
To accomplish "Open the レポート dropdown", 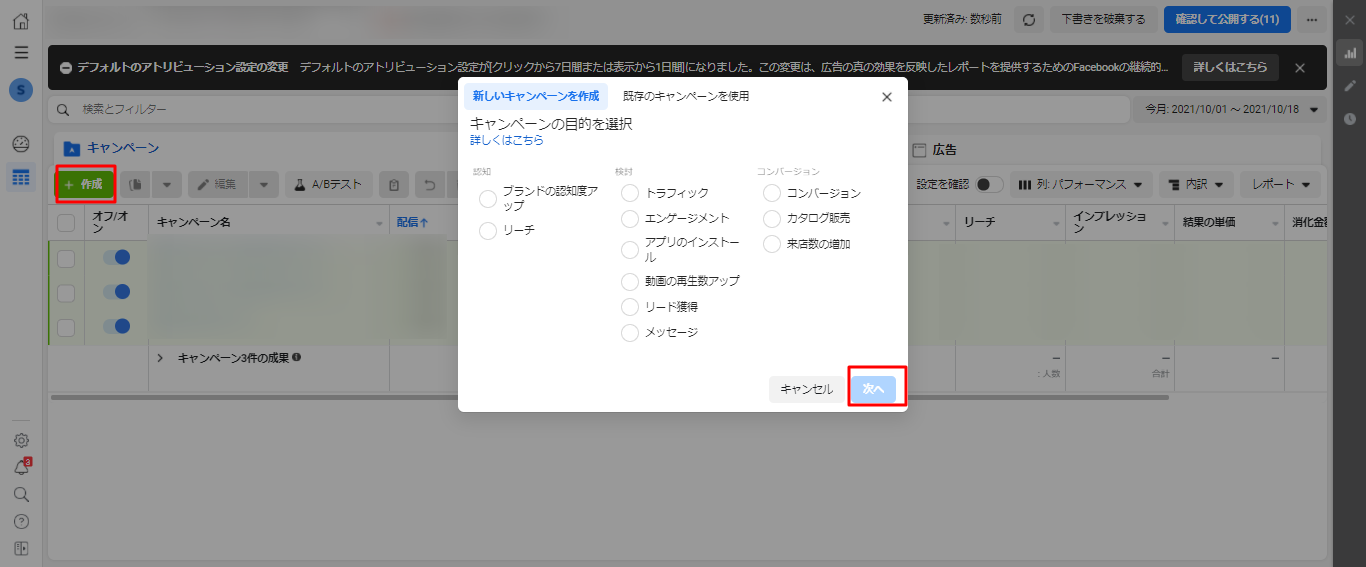I will coord(1281,184).
